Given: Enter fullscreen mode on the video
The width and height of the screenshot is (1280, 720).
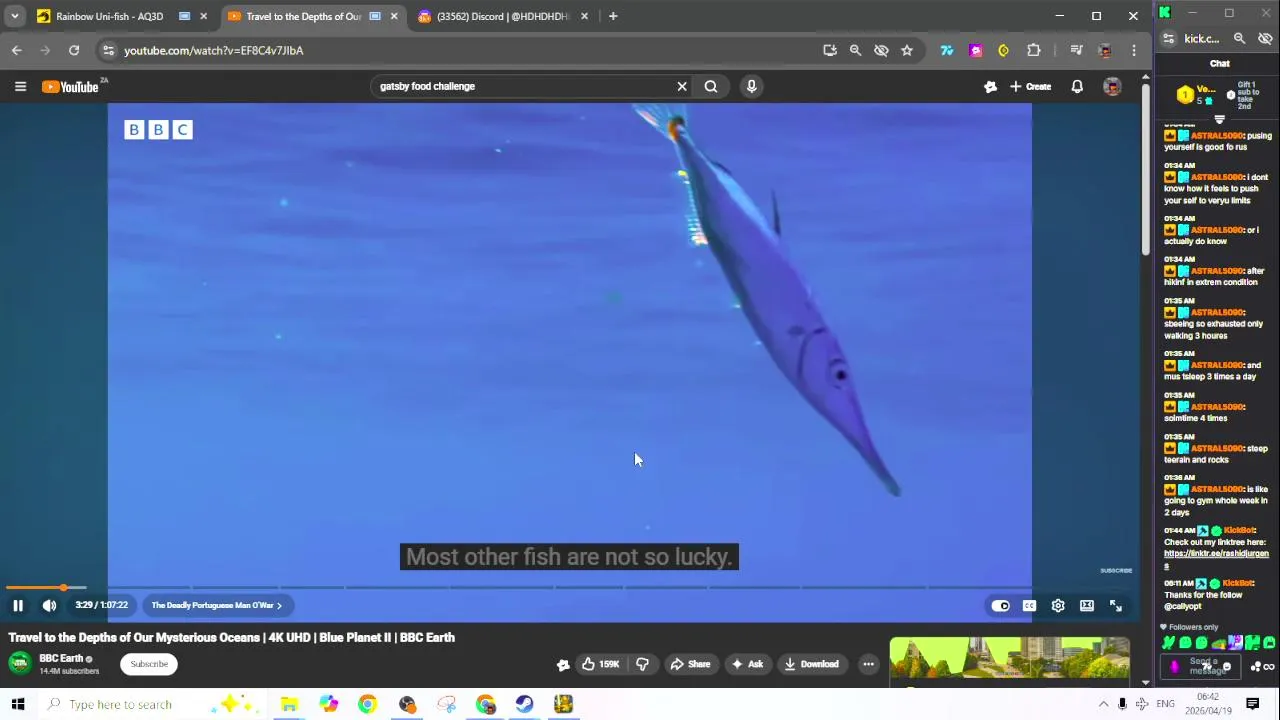Looking at the screenshot, I should (x=1116, y=605).
